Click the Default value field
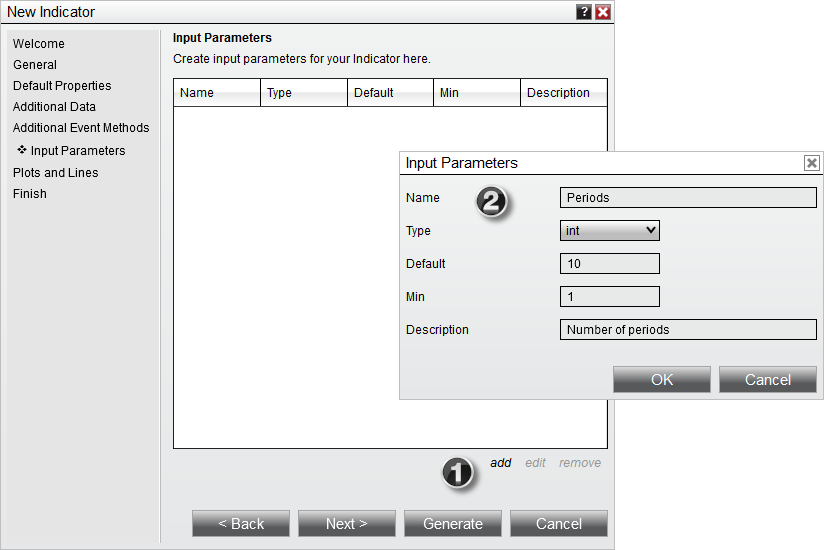The height and width of the screenshot is (550, 824). tap(609, 264)
